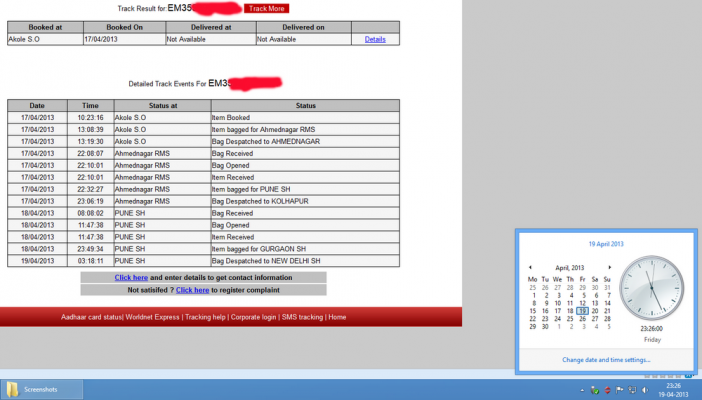Select date 10 in calendar
The image size is (702, 400).
557,303
